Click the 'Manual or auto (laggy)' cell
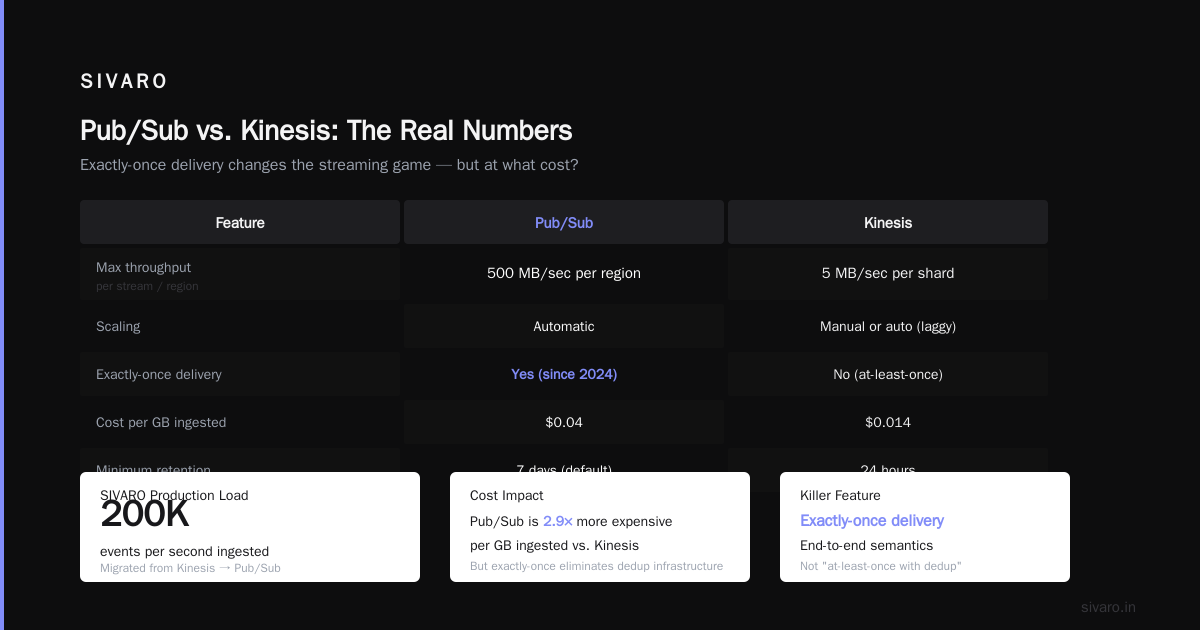Image resolution: width=1200 pixels, height=630 pixels. (x=888, y=326)
